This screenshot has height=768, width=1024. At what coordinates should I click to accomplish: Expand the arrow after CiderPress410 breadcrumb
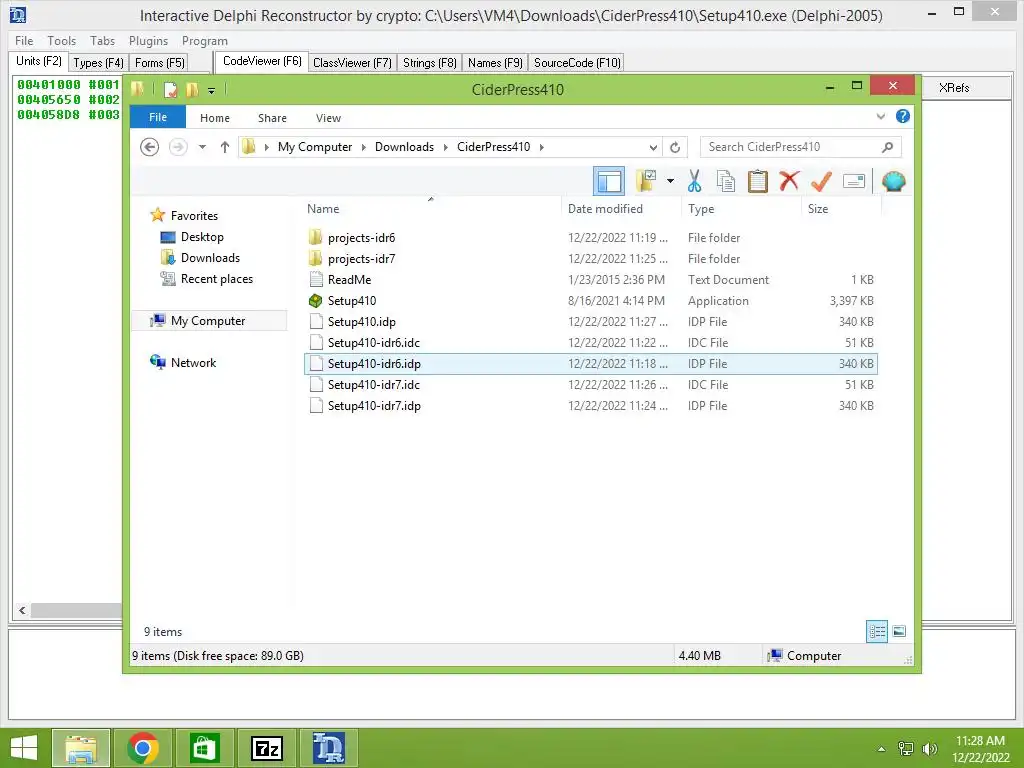click(x=541, y=147)
